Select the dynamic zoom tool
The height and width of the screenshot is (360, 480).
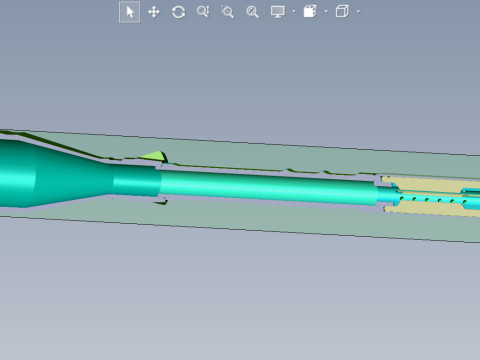203,12
